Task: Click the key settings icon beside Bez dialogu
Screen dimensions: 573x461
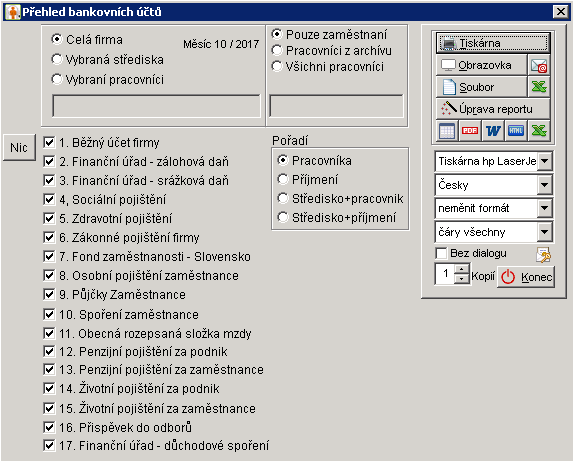Action: 543,255
